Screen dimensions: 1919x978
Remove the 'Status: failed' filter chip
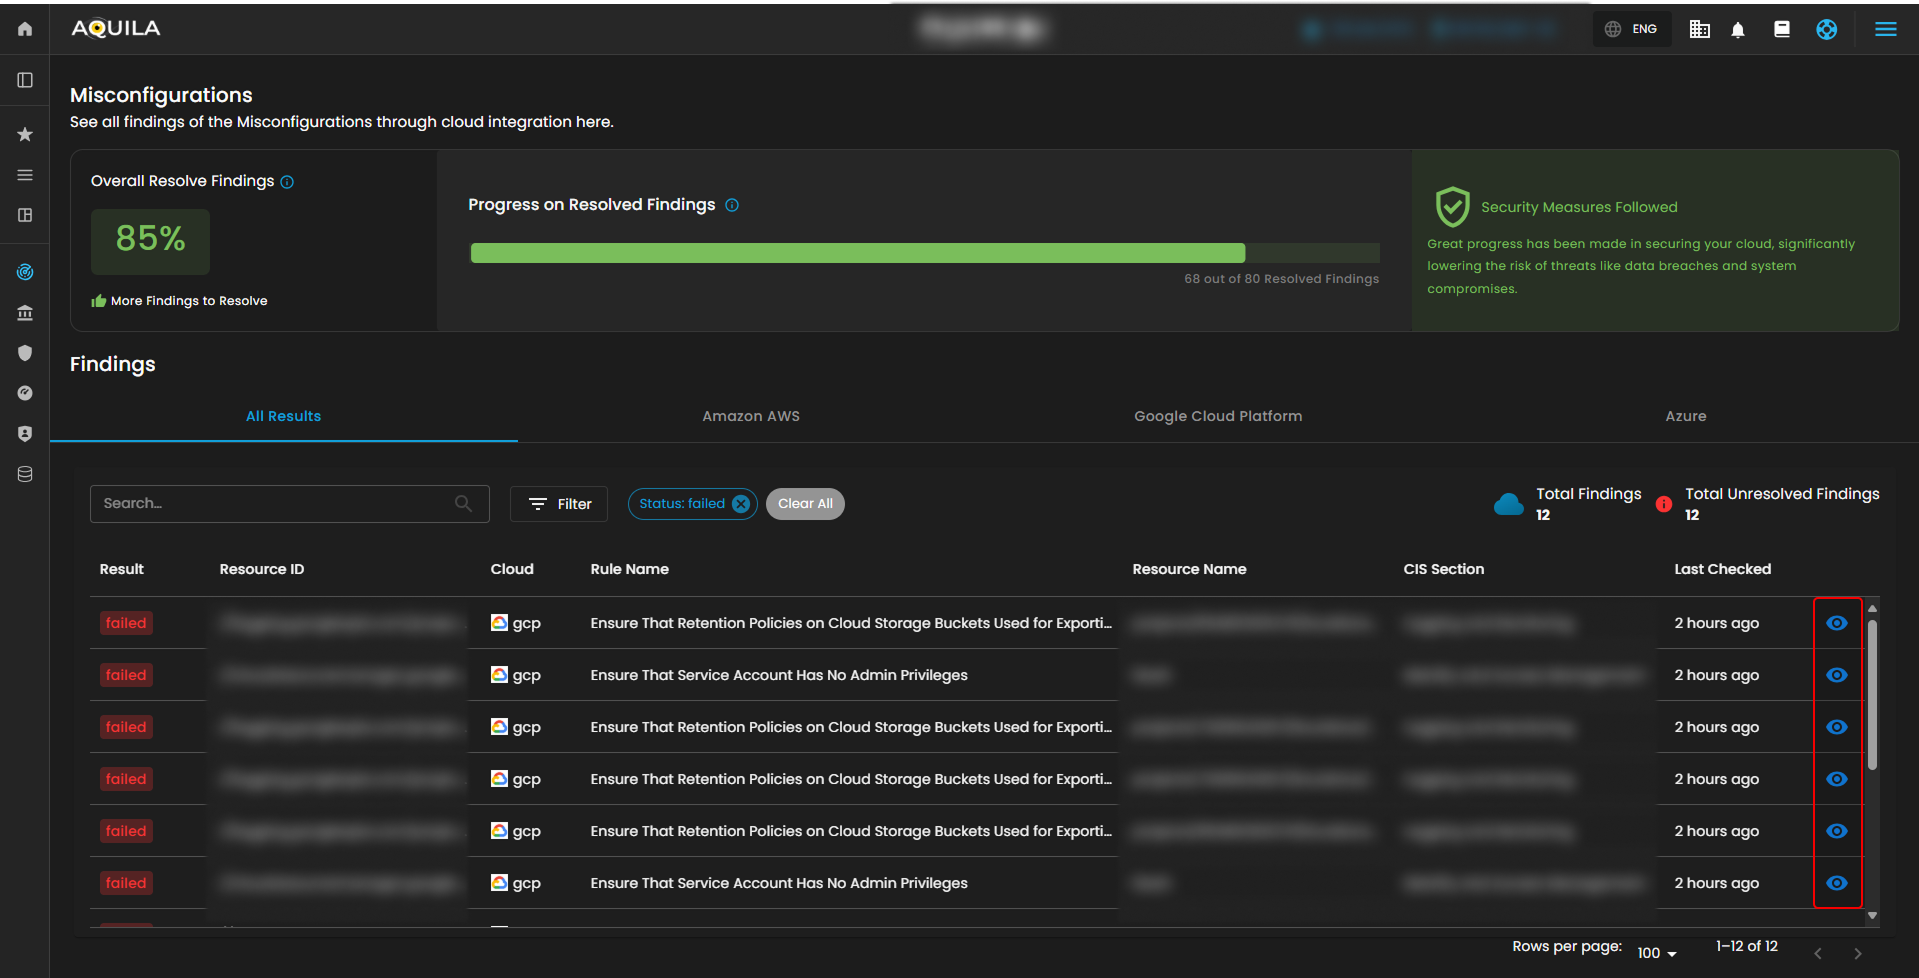[741, 504]
